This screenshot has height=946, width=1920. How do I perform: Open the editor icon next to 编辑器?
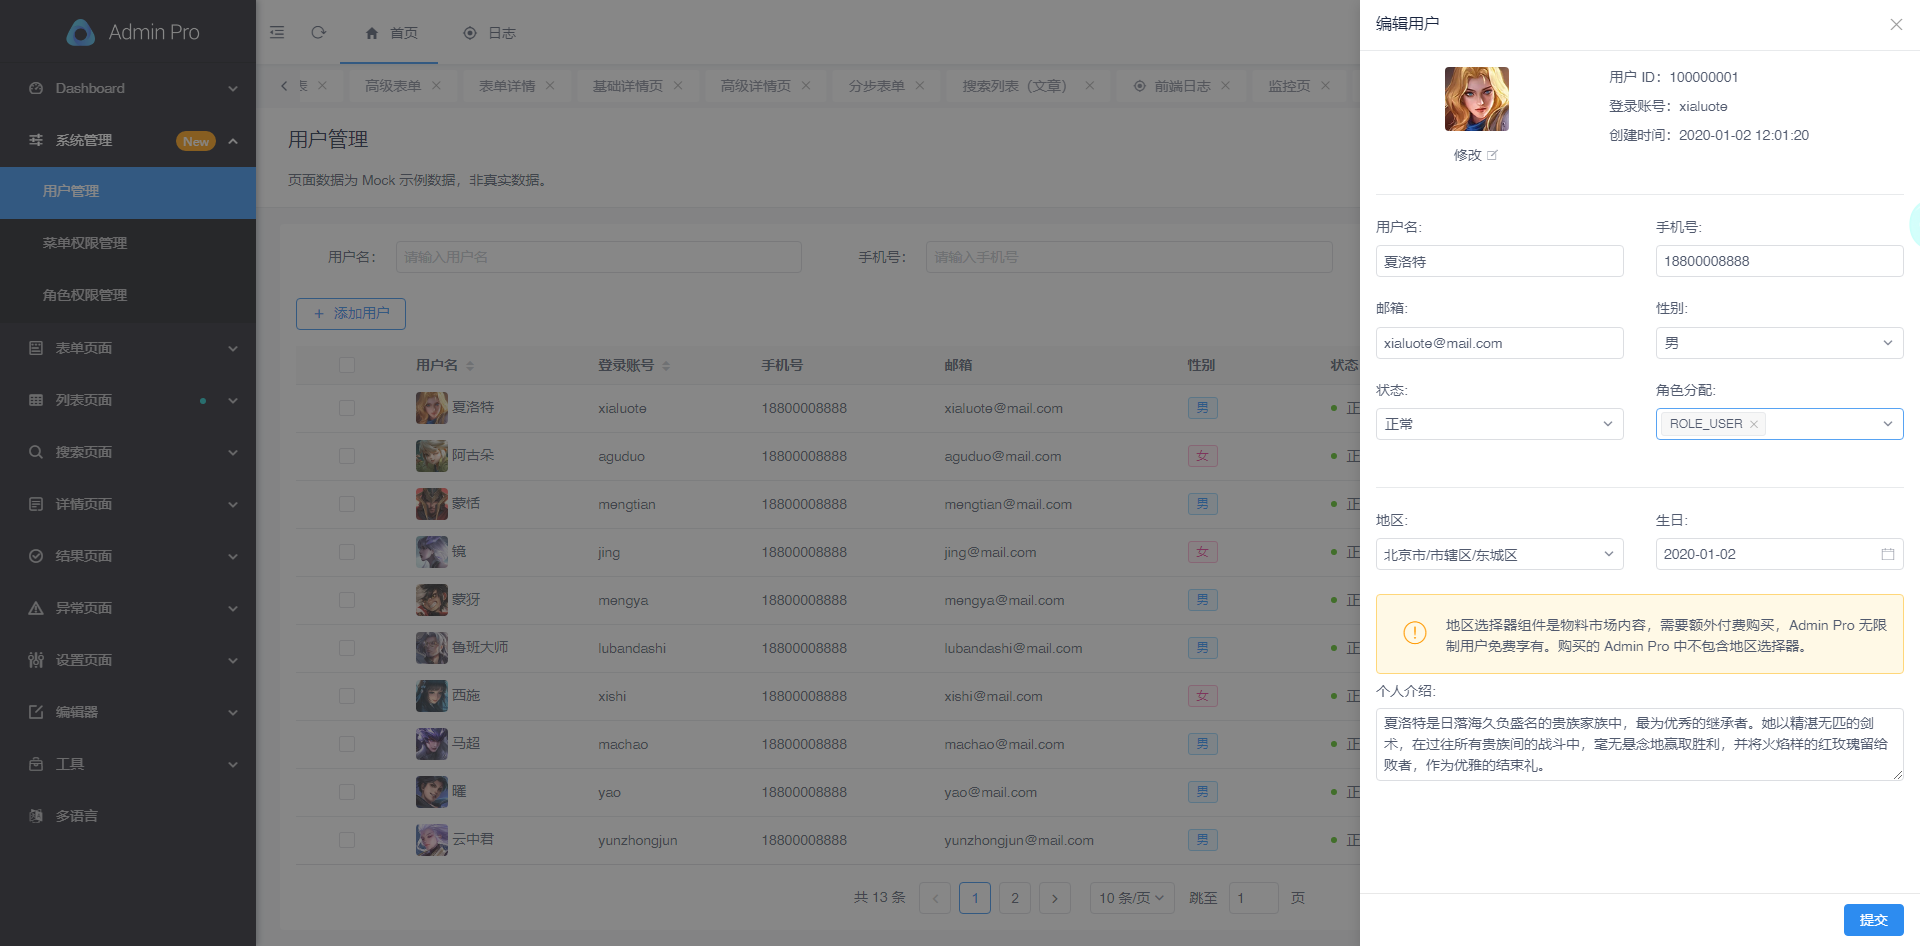click(36, 712)
